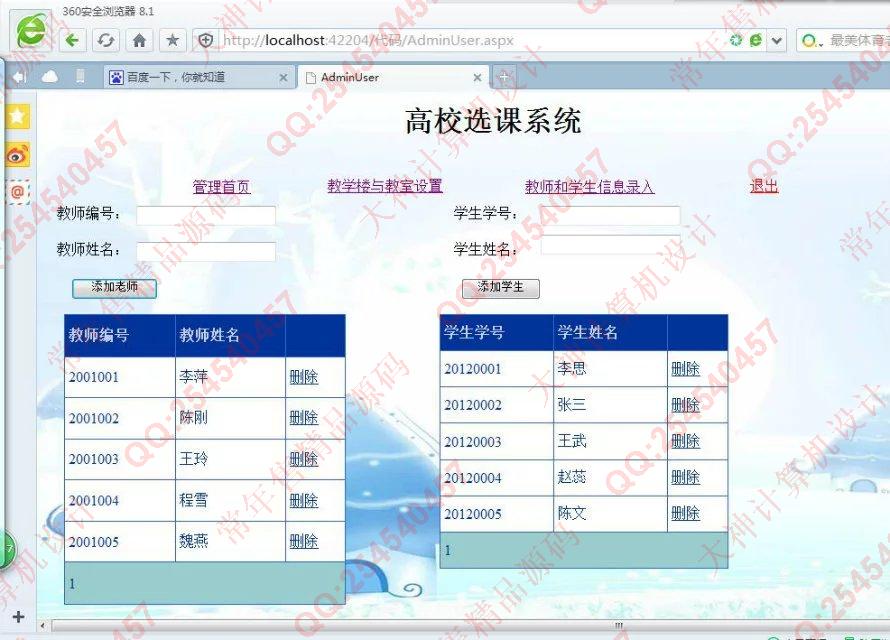
Task: Click cloud icon in tab bar
Action: click(x=50, y=77)
